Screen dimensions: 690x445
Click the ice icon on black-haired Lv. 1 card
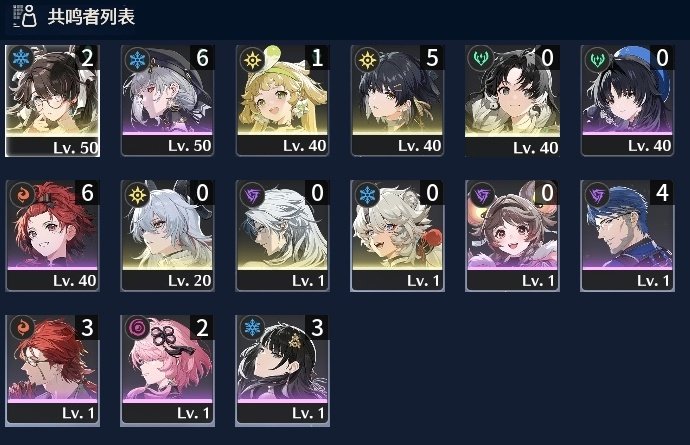click(252, 327)
